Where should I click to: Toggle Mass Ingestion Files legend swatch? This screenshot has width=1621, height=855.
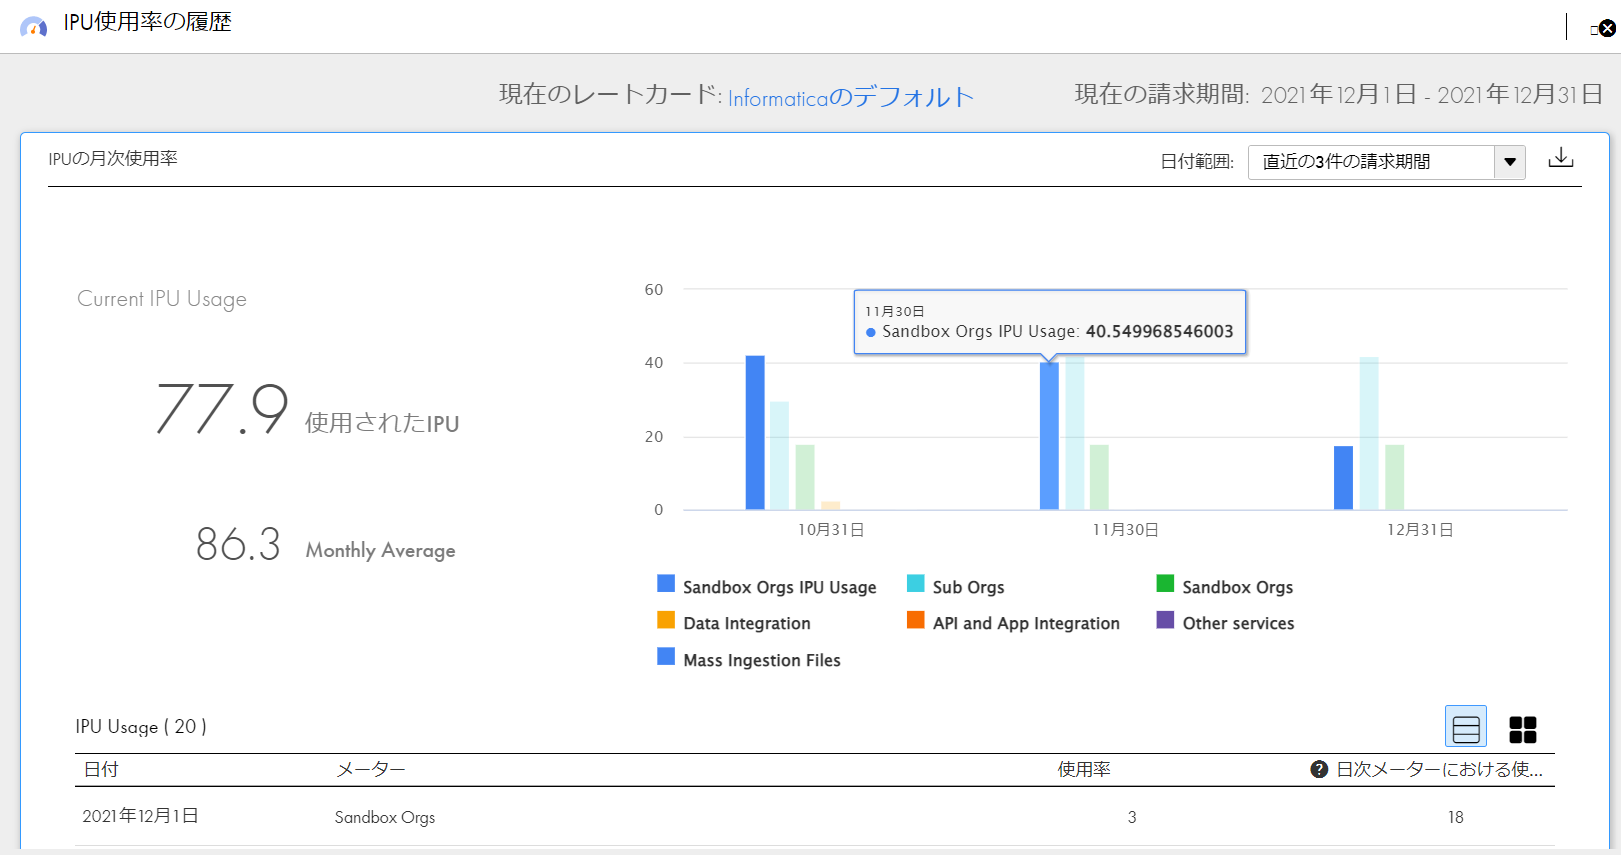tap(666, 657)
